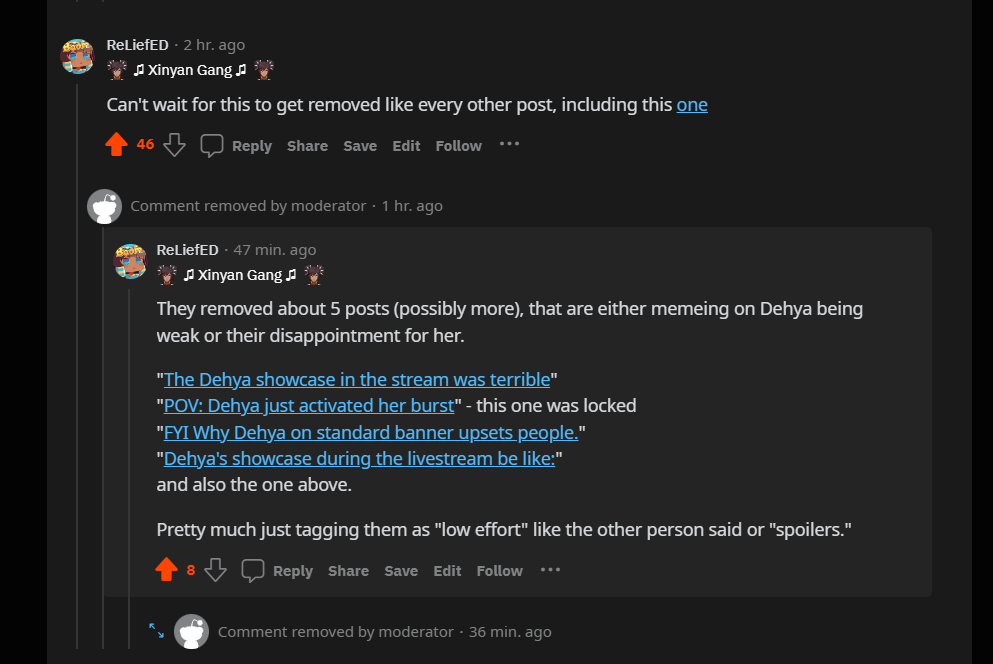The width and height of the screenshot is (993, 664).
Task: Click Edit on the reply comment
Action: [x=446, y=570]
